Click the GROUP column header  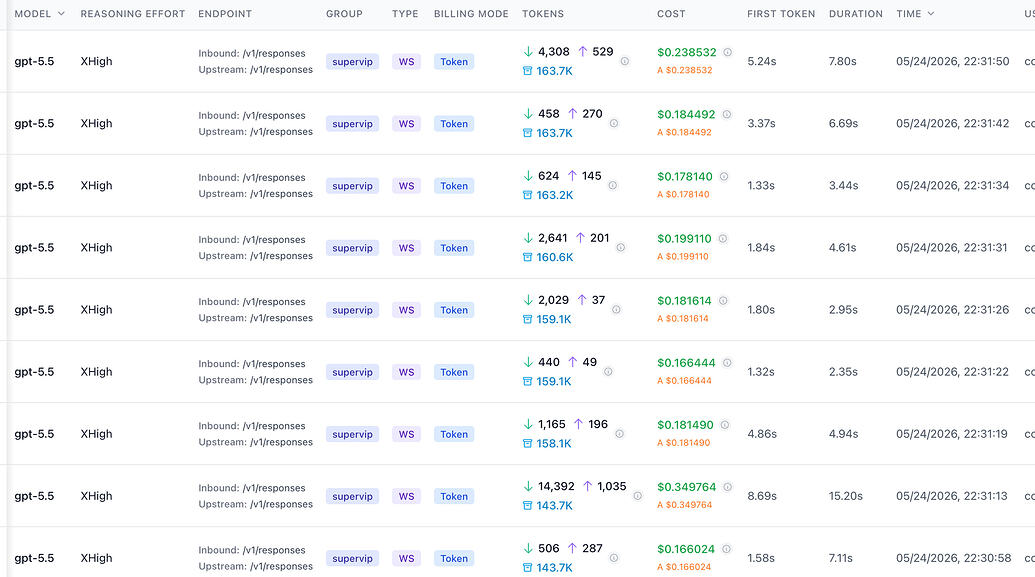click(x=344, y=13)
